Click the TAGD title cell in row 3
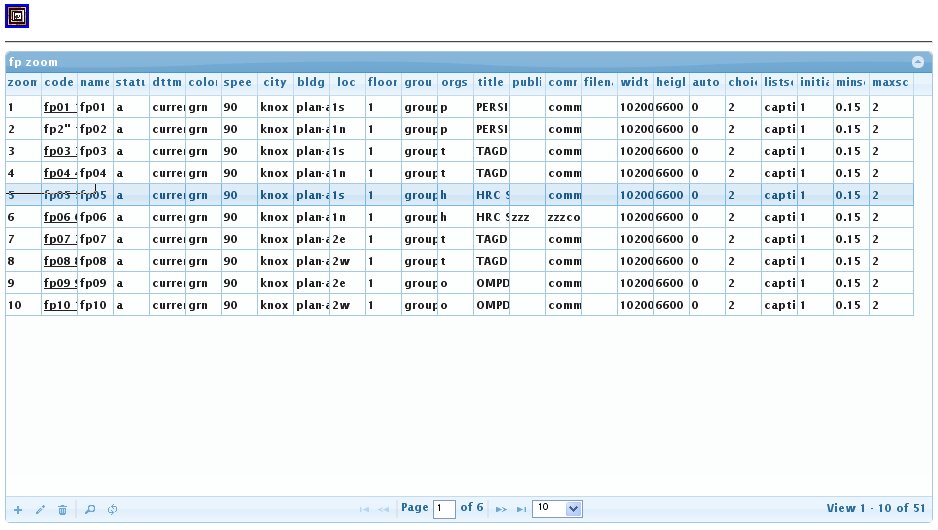Screen dimensions: 938x530 pos(491,151)
